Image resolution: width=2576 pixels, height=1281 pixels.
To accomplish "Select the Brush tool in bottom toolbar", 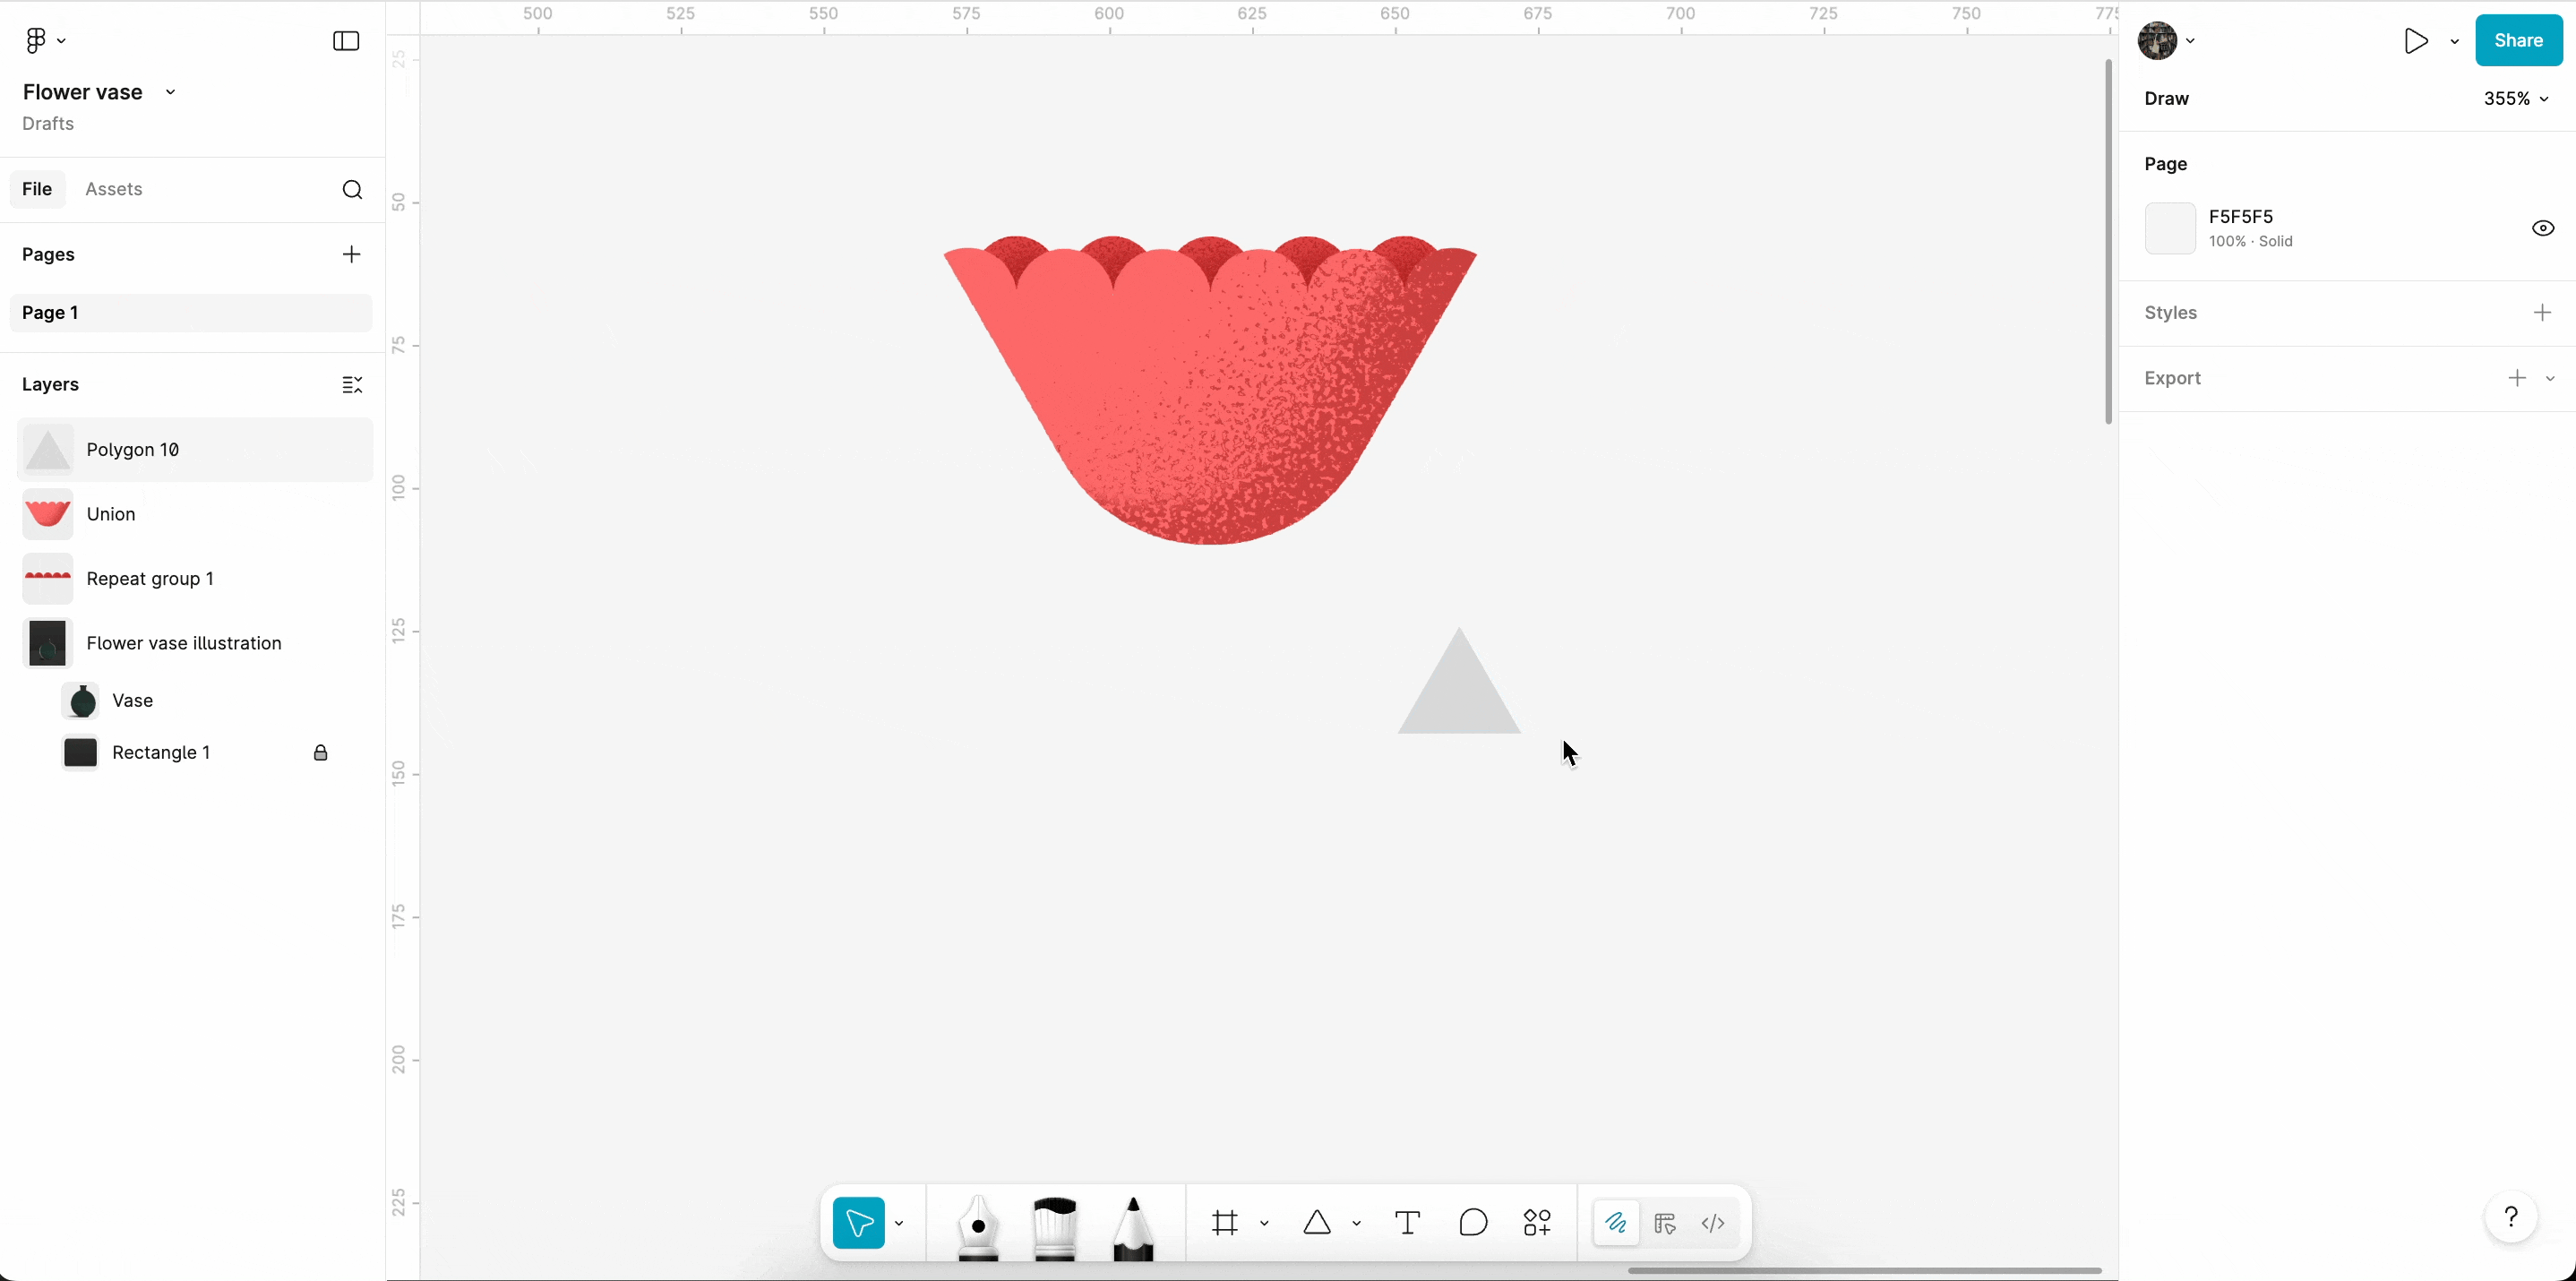I will (x=1054, y=1226).
